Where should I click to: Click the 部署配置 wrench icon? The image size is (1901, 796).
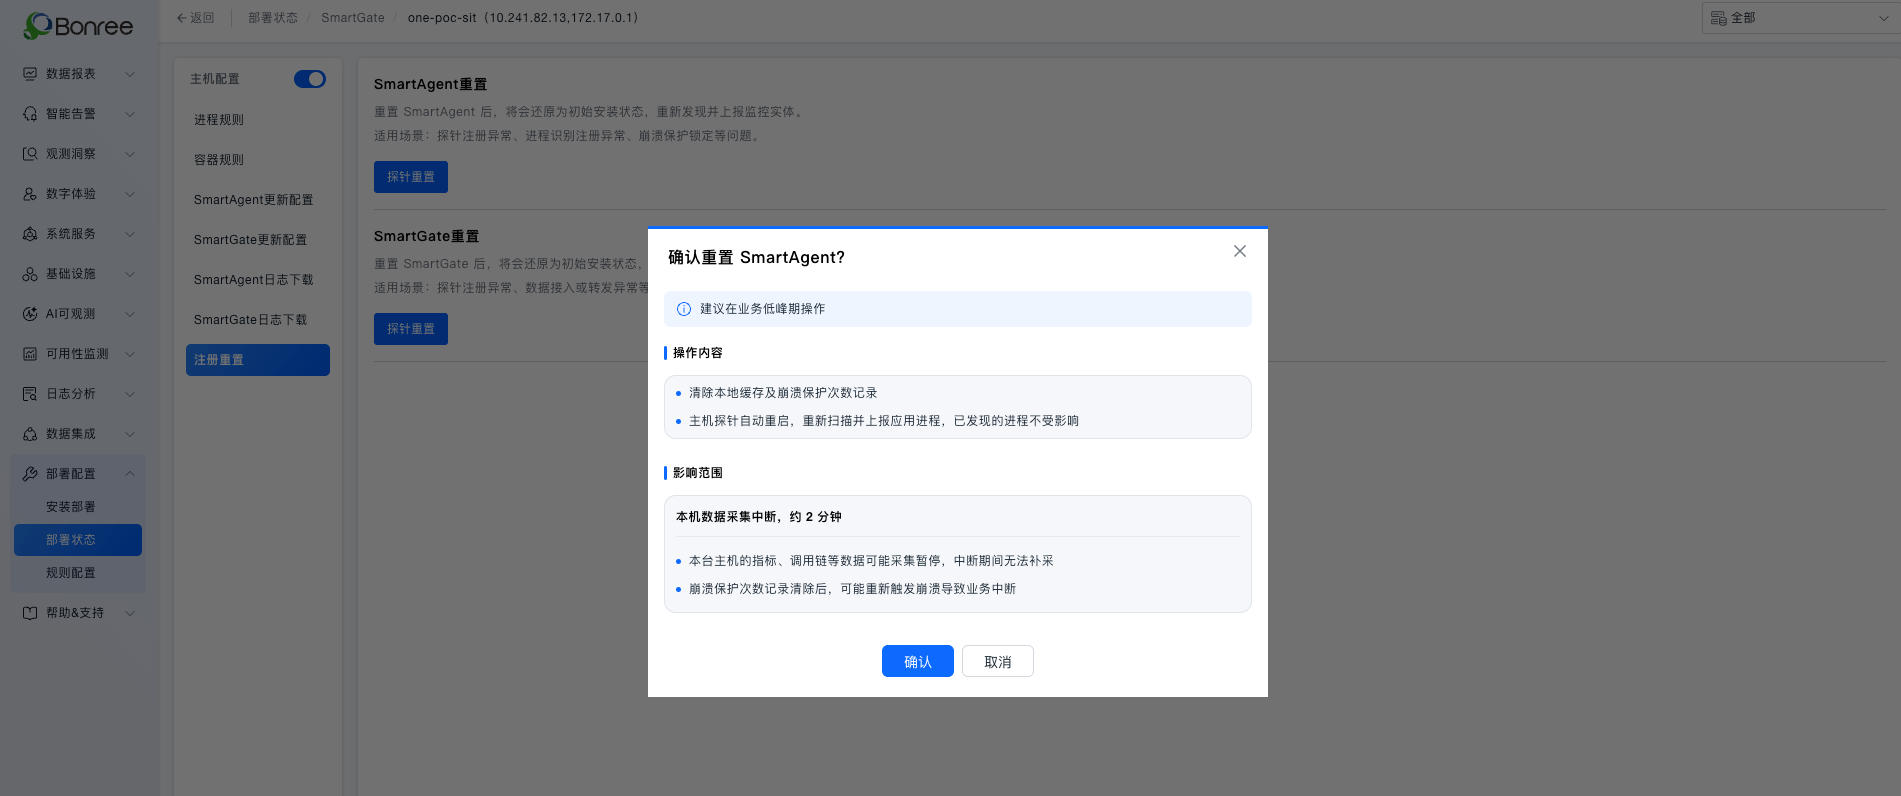(30, 474)
